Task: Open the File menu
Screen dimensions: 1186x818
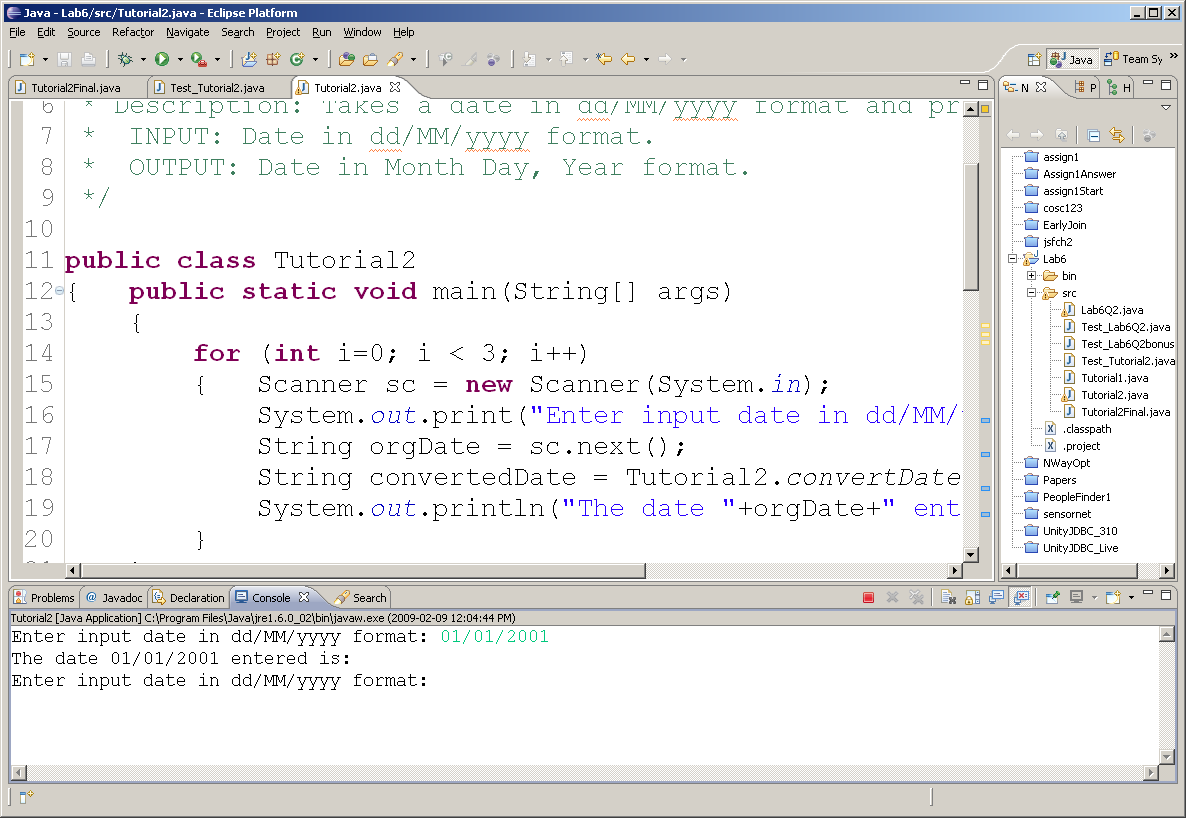Action: 17,32
